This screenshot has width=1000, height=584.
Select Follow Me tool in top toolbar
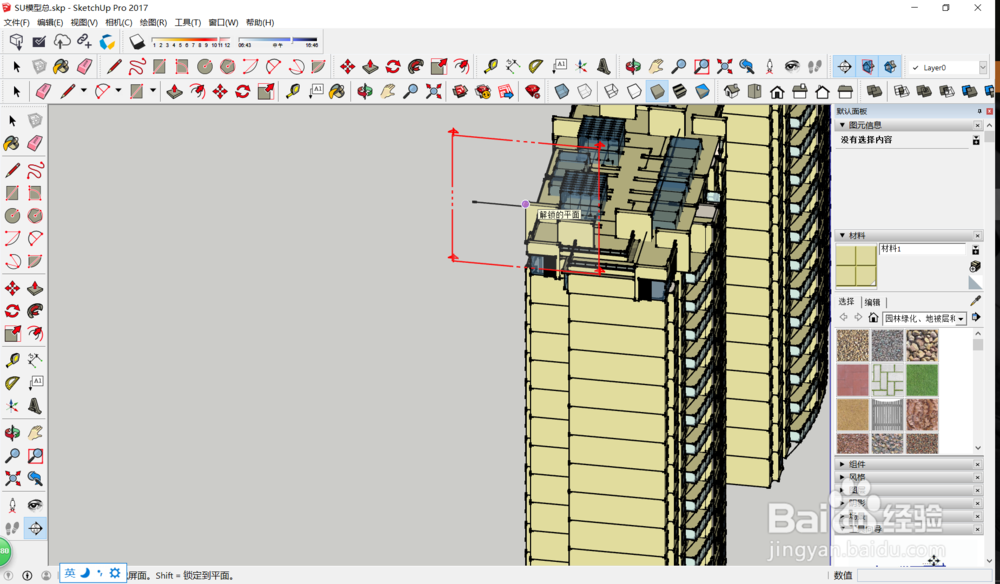[x=416, y=66]
